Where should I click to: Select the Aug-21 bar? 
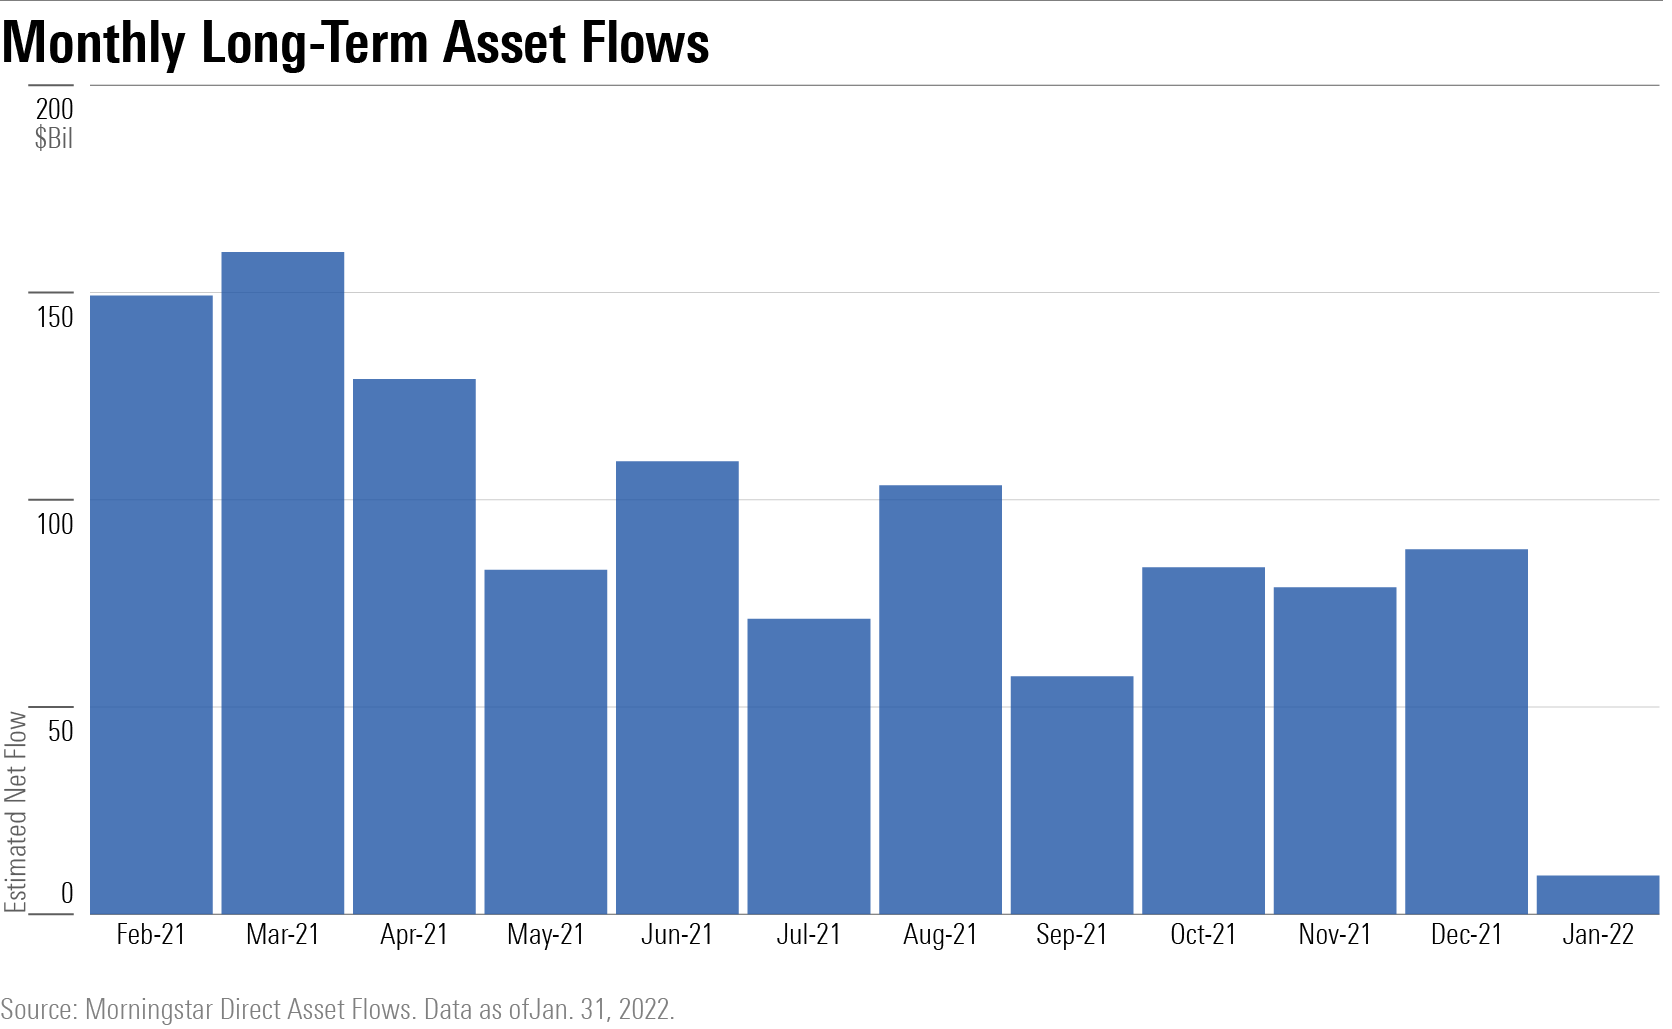click(x=940, y=699)
